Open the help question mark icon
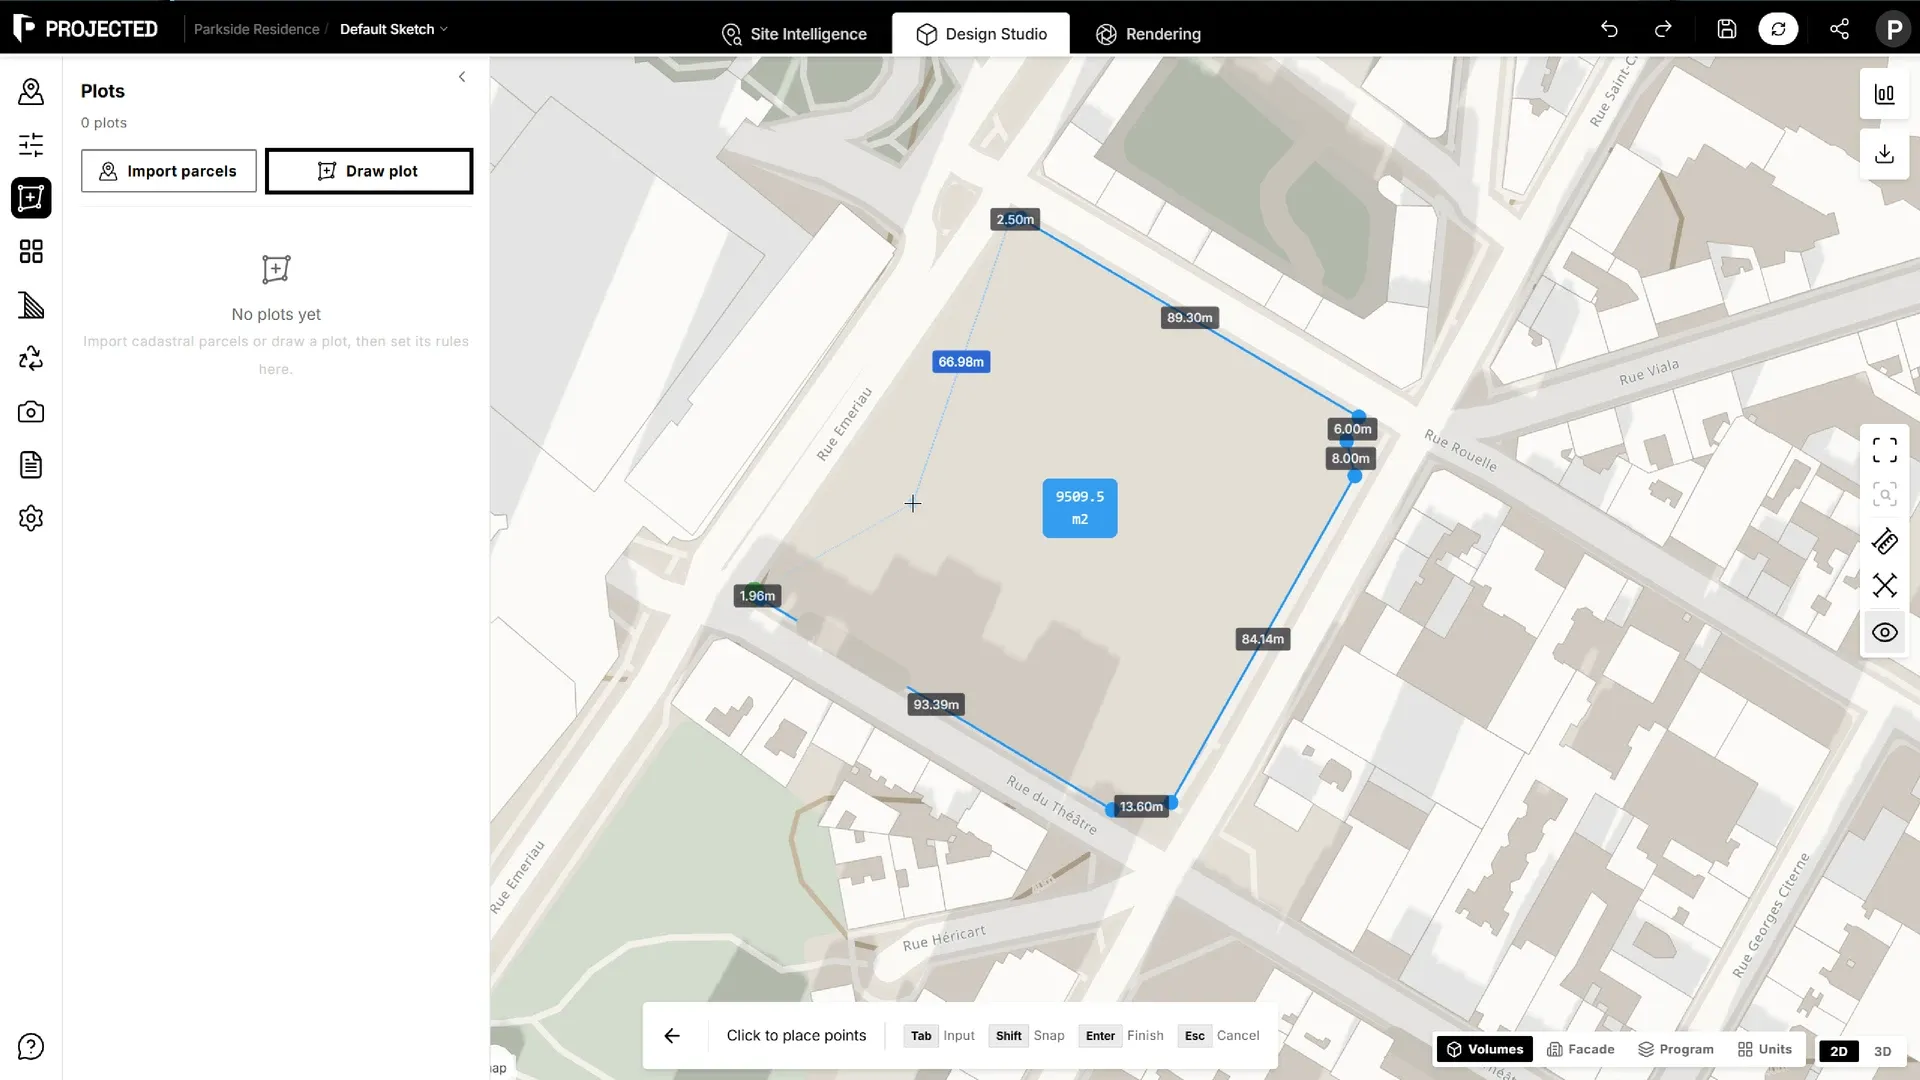 31,1047
